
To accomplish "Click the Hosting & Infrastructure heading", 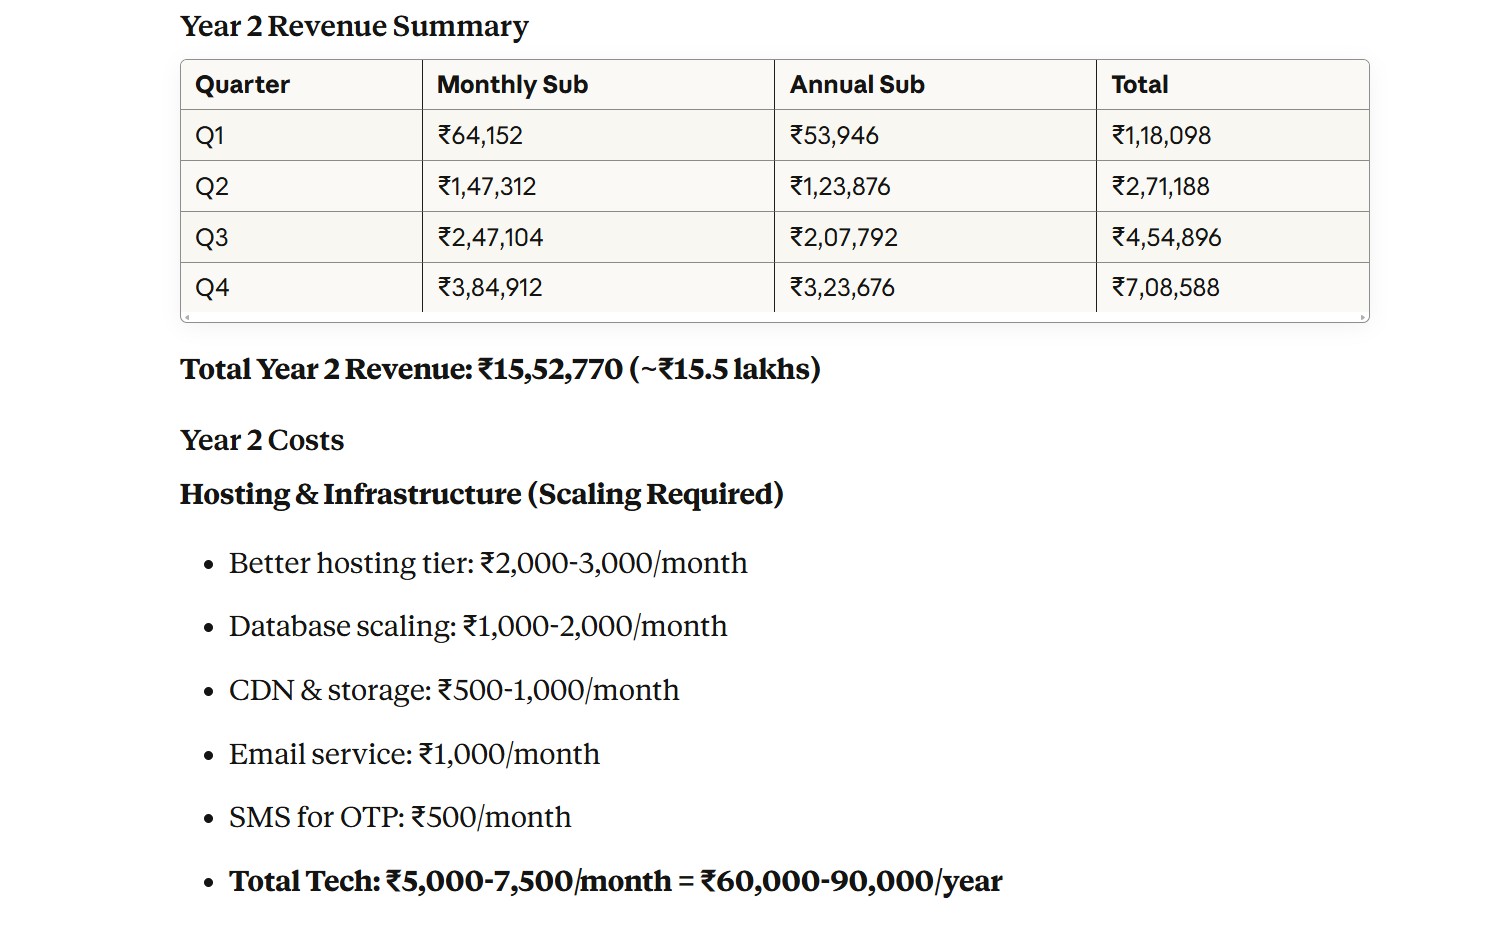I will [481, 494].
